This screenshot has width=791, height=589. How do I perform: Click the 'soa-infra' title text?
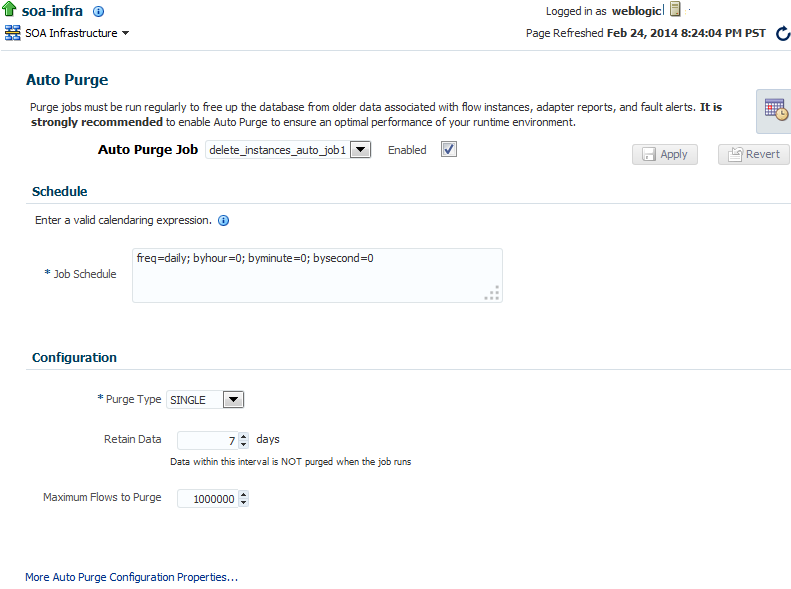click(52, 11)
